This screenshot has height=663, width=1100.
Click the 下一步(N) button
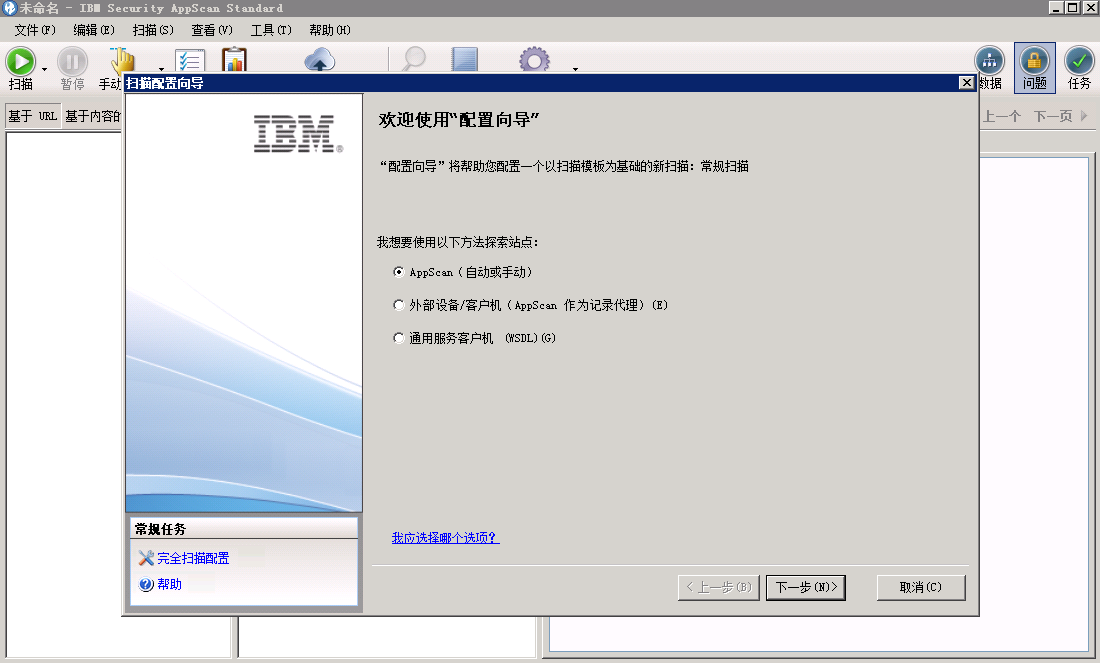(806, 587)
